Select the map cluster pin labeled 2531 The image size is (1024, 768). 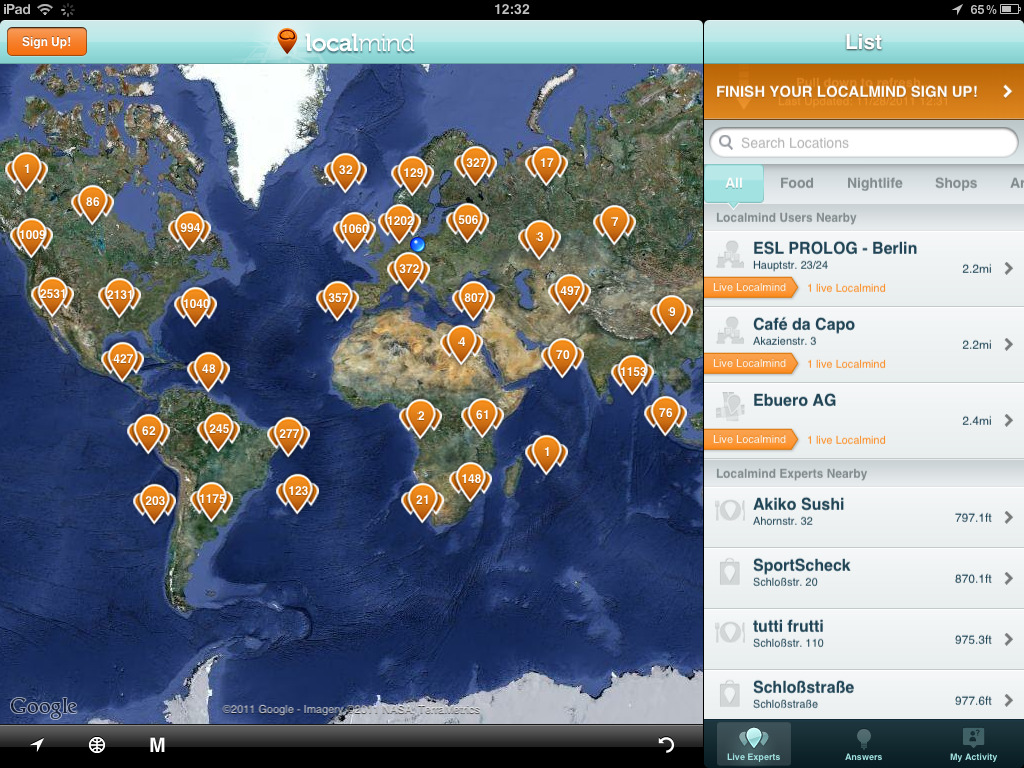coord(52,295)
